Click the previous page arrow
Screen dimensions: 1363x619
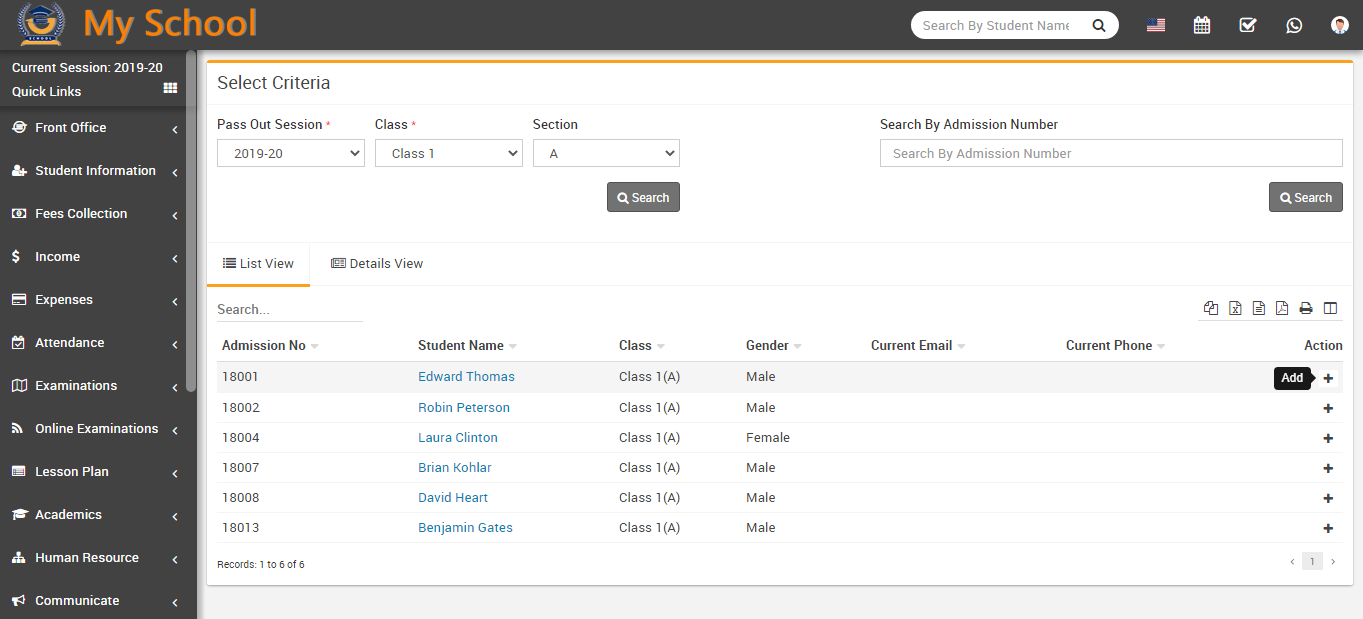click(x=1291, y=562)
